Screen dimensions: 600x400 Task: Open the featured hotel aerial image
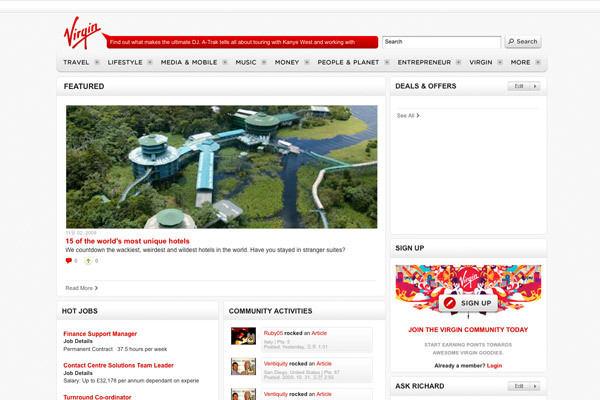tap(222, 167)
